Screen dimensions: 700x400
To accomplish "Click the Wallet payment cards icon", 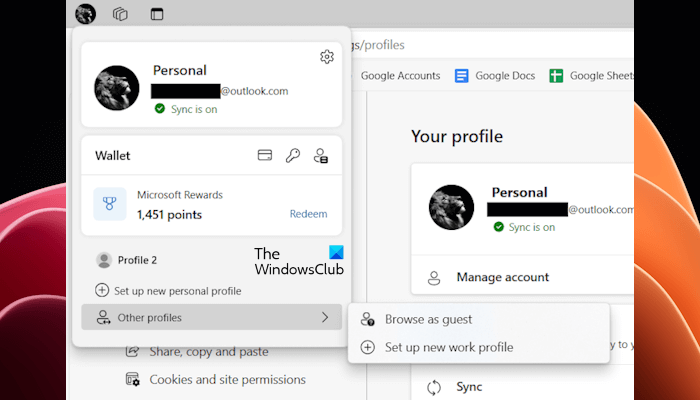I will [265, 155].
